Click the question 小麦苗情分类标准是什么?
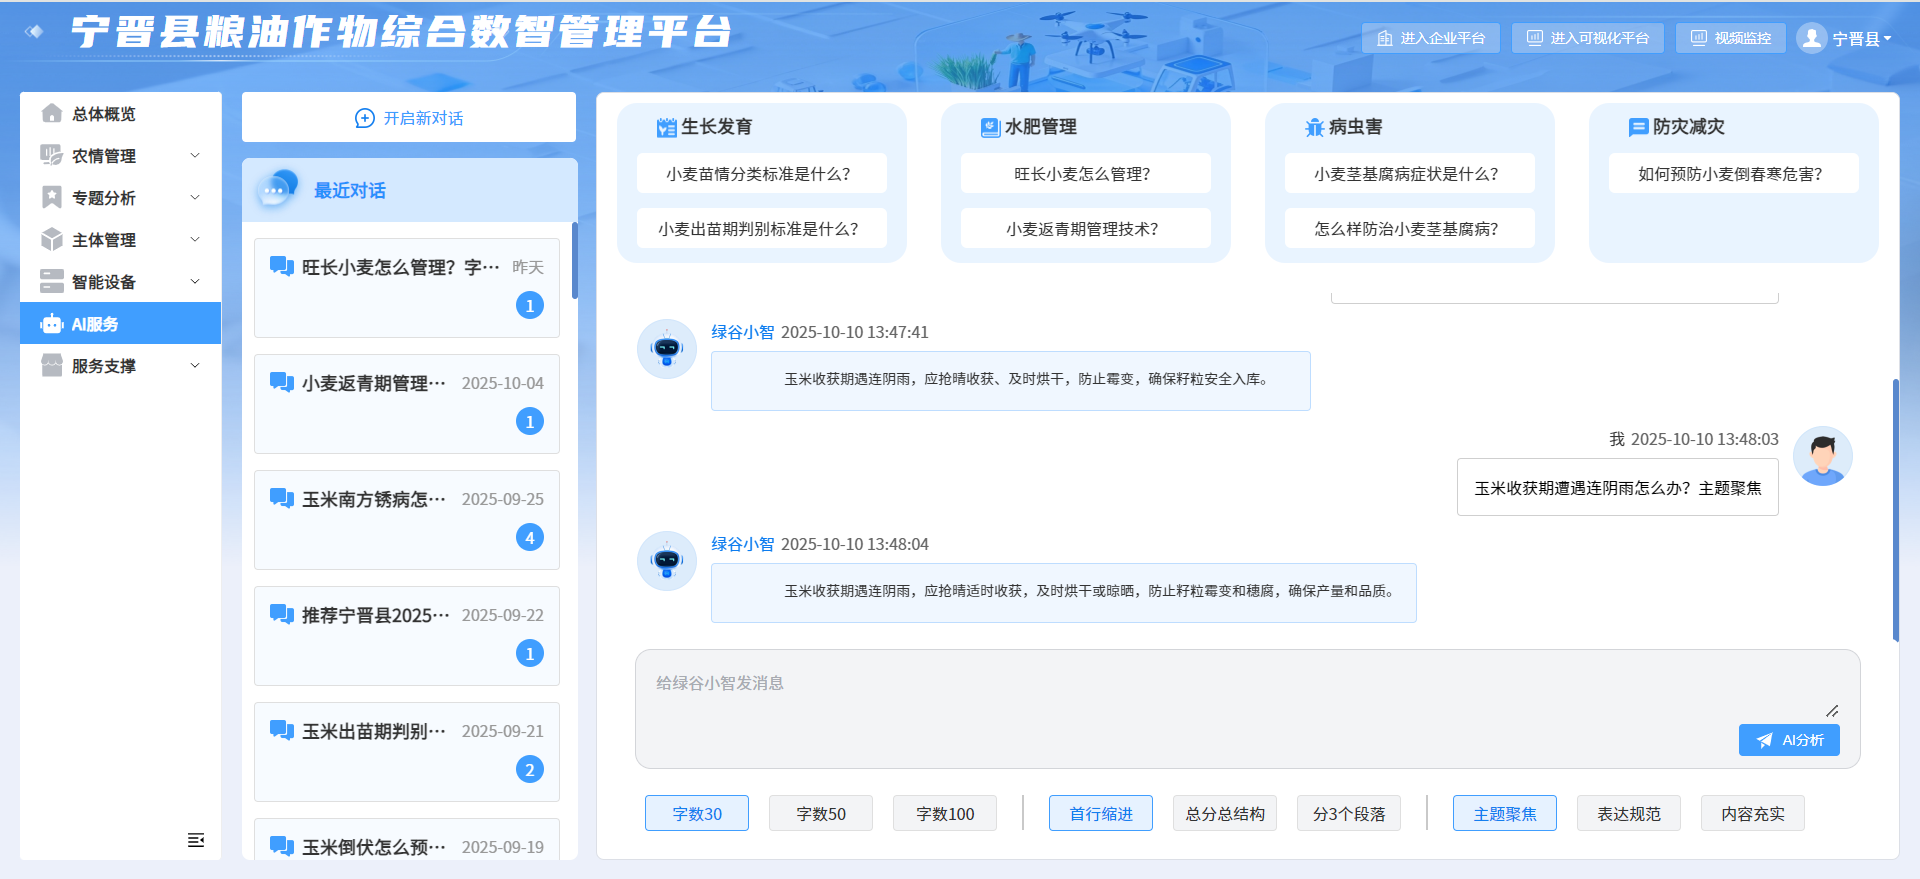 759,174
